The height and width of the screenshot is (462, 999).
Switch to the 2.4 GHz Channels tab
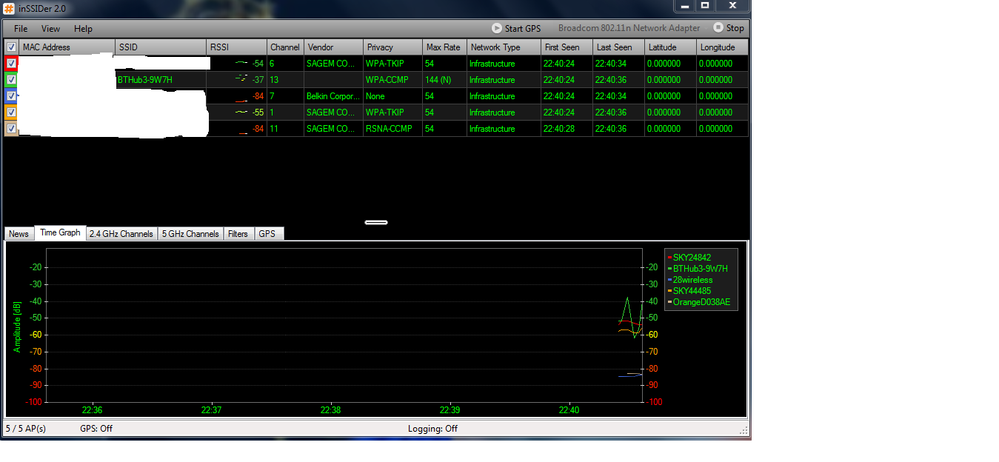tap(120, 234)
